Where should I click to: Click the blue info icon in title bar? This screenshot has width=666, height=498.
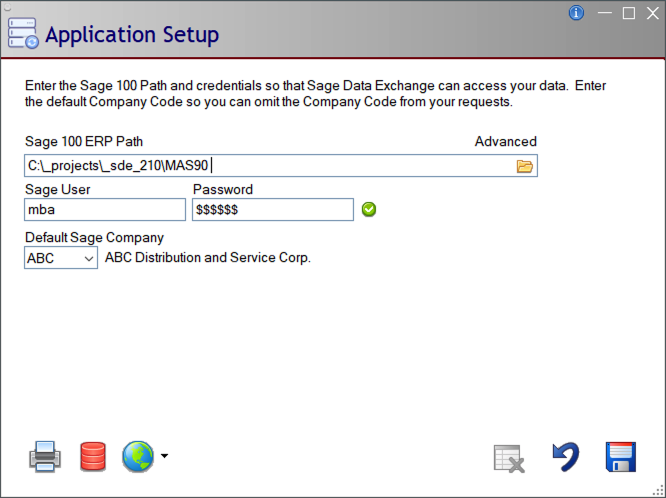coord(576,13)
